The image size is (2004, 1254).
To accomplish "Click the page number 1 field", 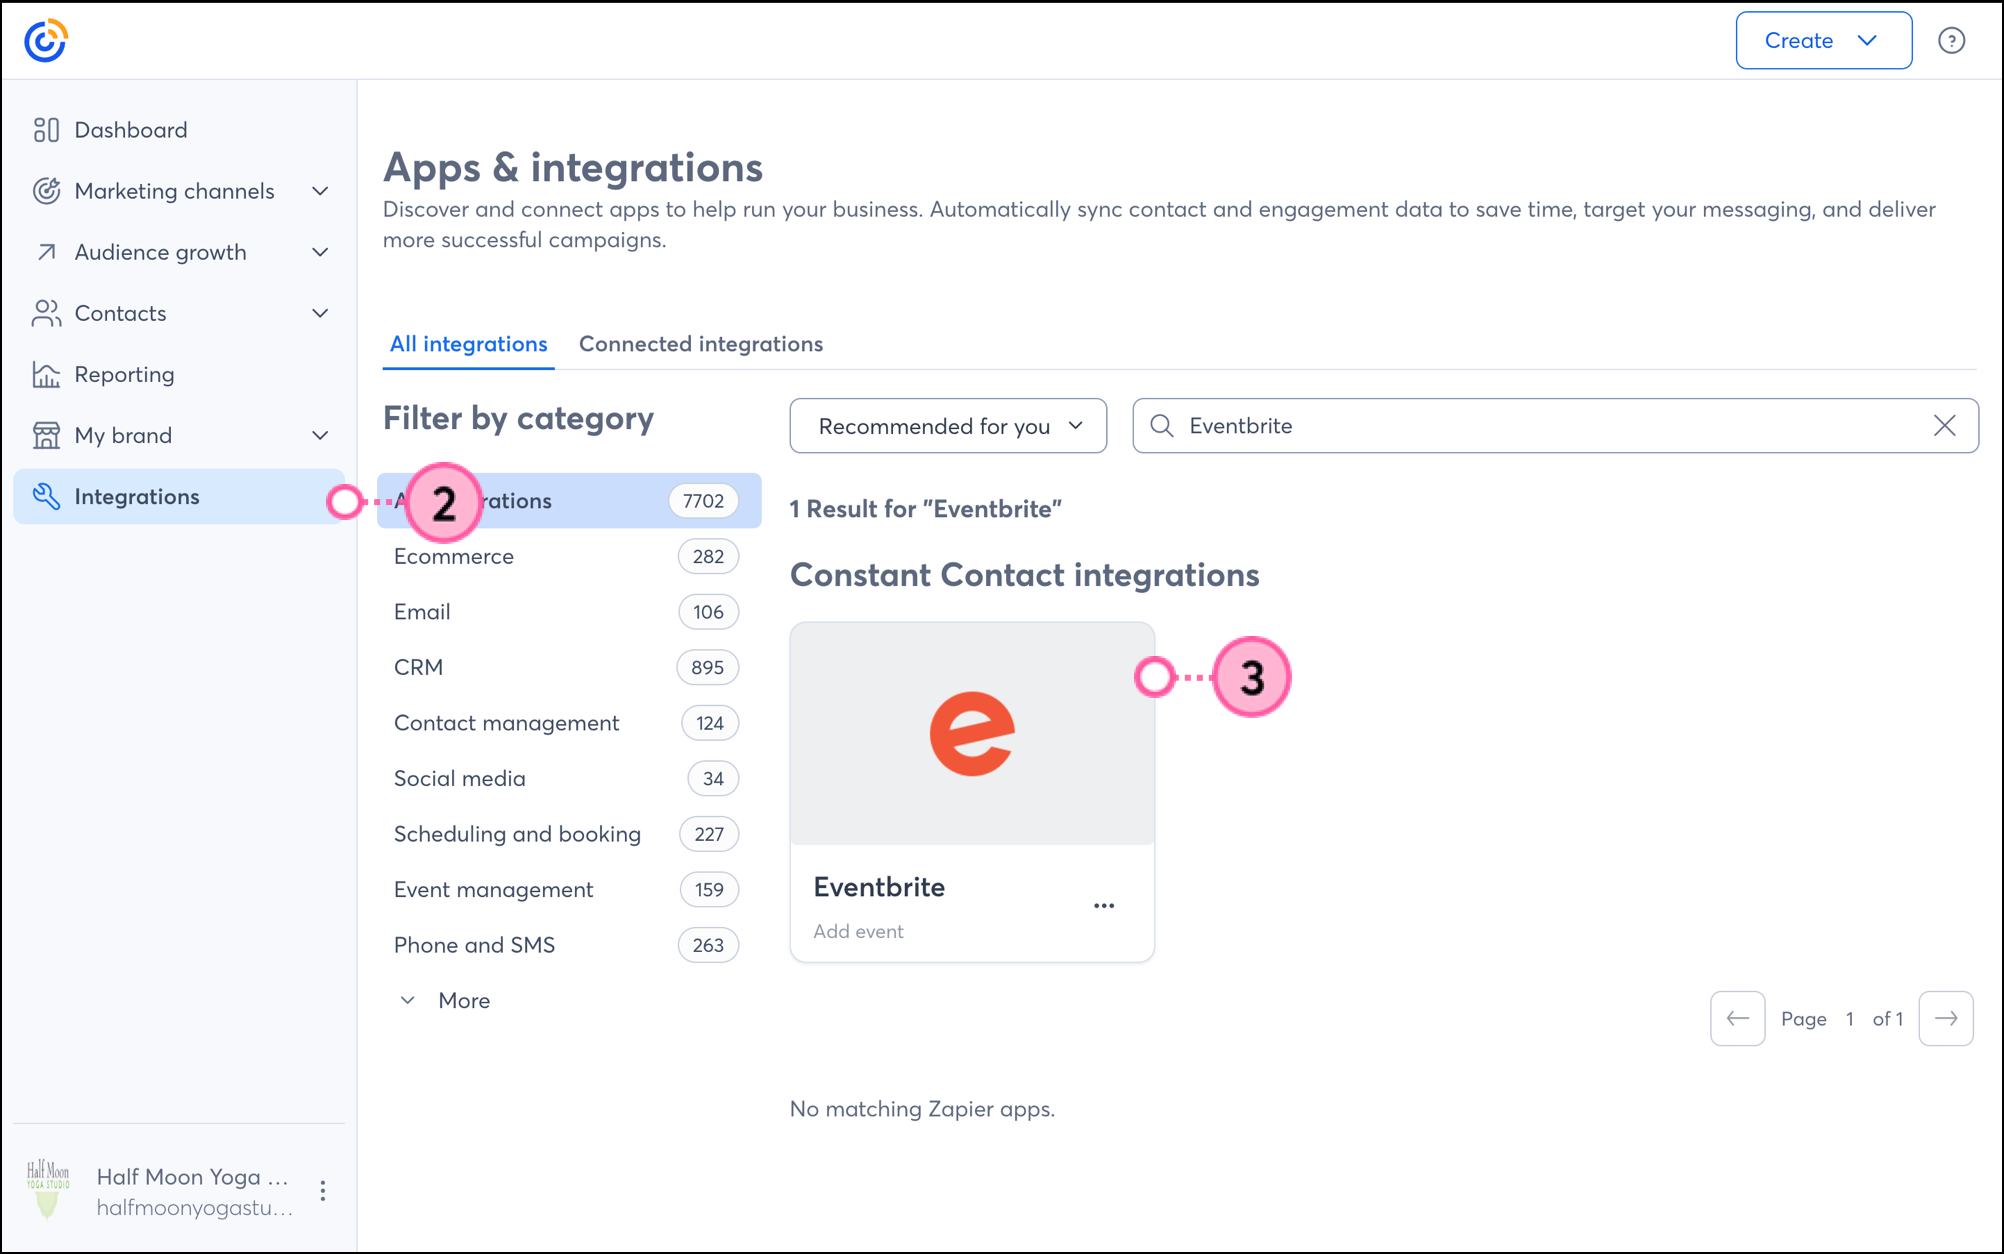I will pyautogui.click(x=1850, y=1019).
